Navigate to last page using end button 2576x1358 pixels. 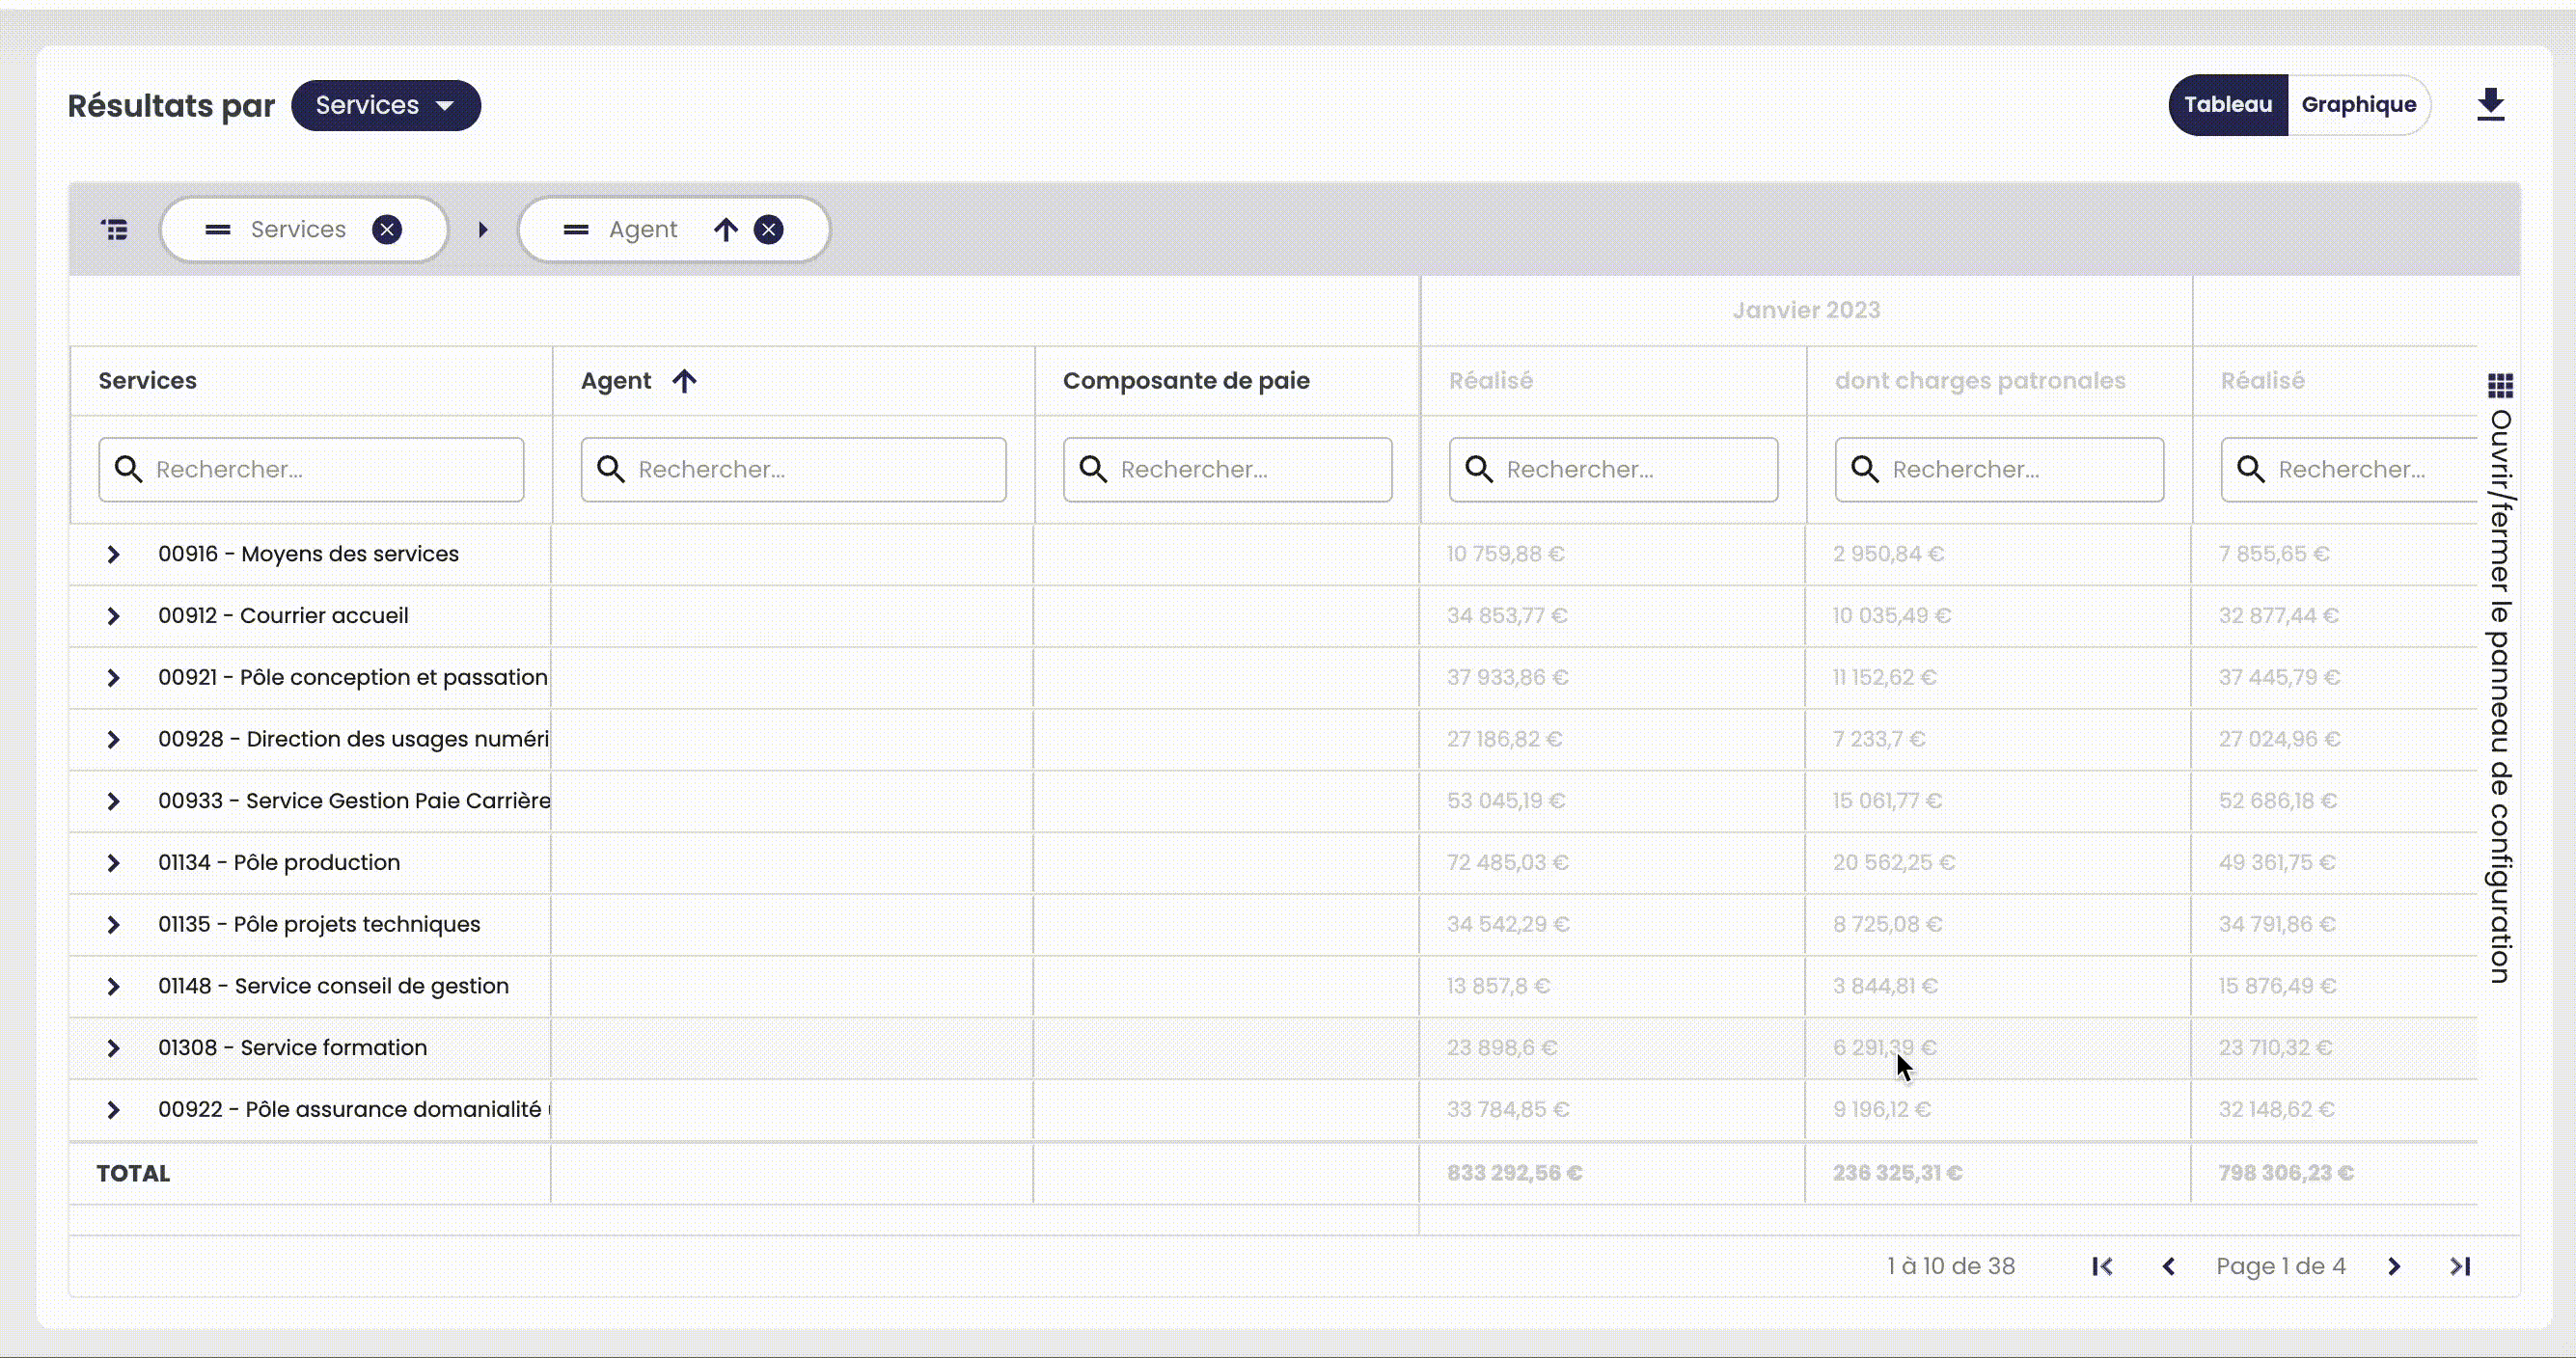(x=2460, y=1266)
